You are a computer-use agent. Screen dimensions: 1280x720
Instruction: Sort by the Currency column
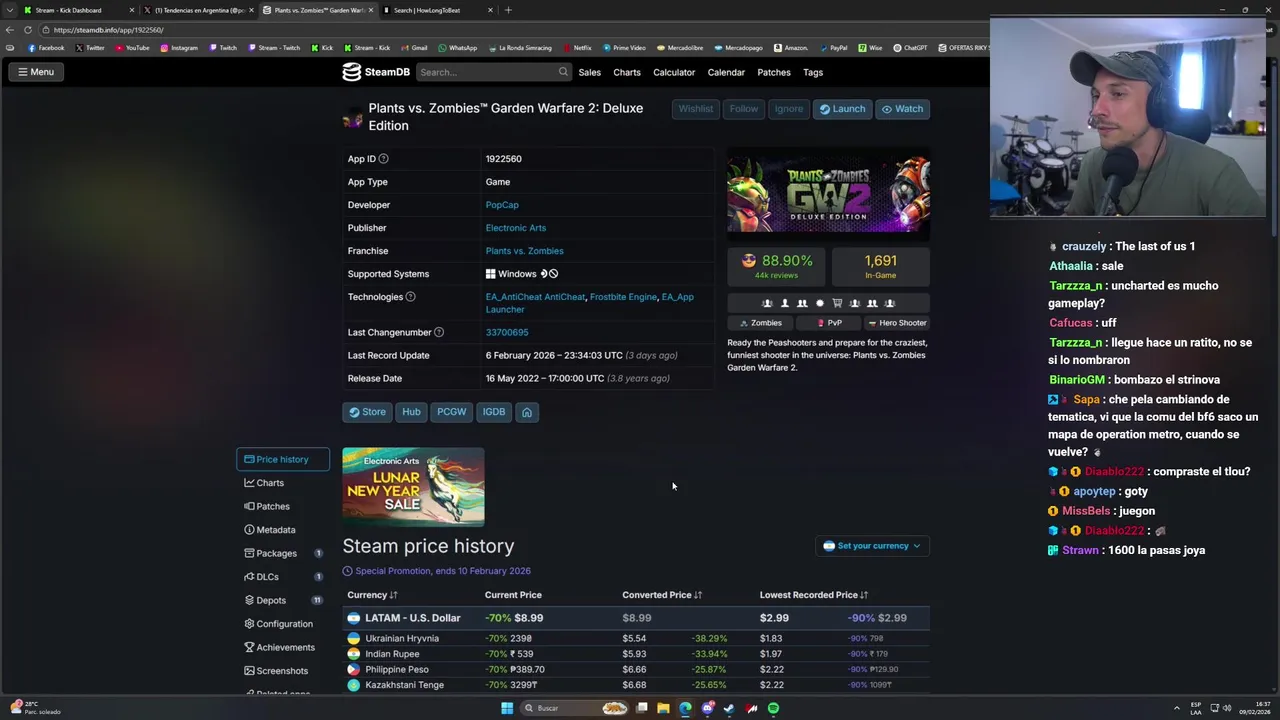tap(372, 595)
